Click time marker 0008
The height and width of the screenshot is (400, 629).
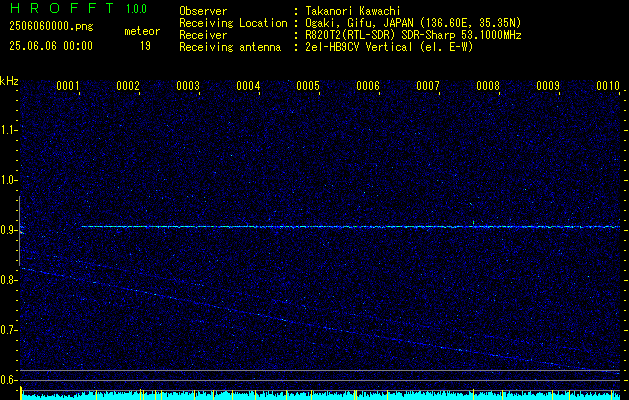[x=488, y=86]
